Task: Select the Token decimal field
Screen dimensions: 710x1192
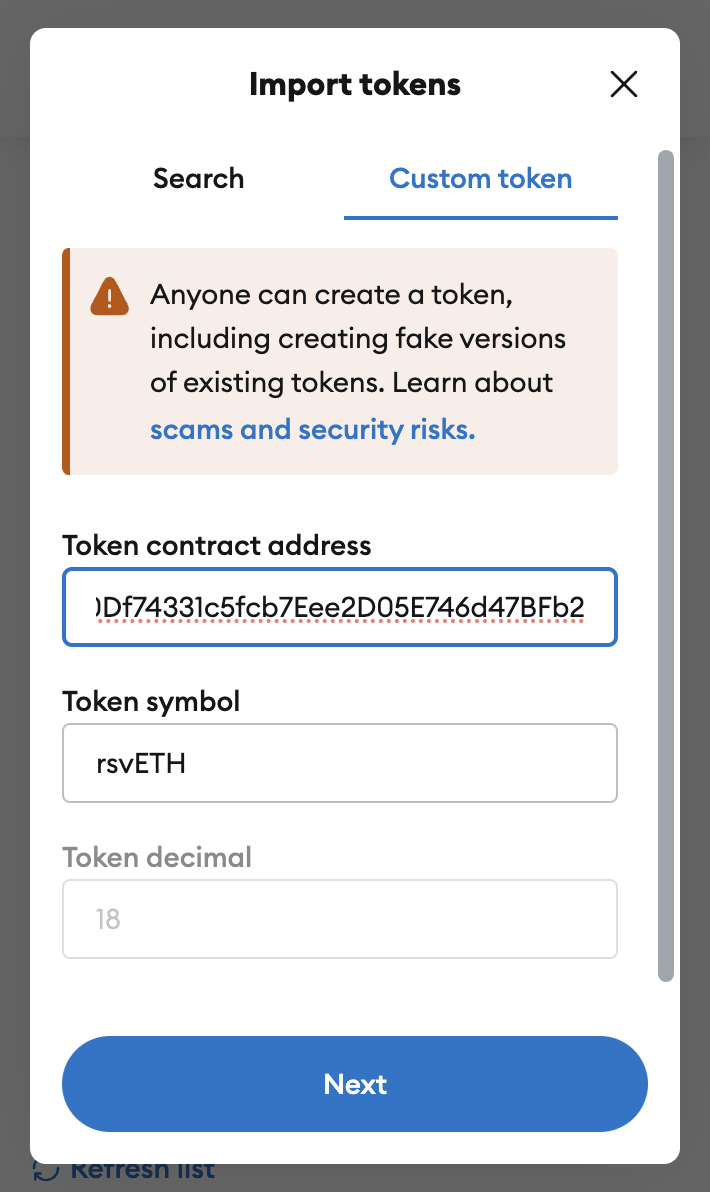Action: coord(340,919)
